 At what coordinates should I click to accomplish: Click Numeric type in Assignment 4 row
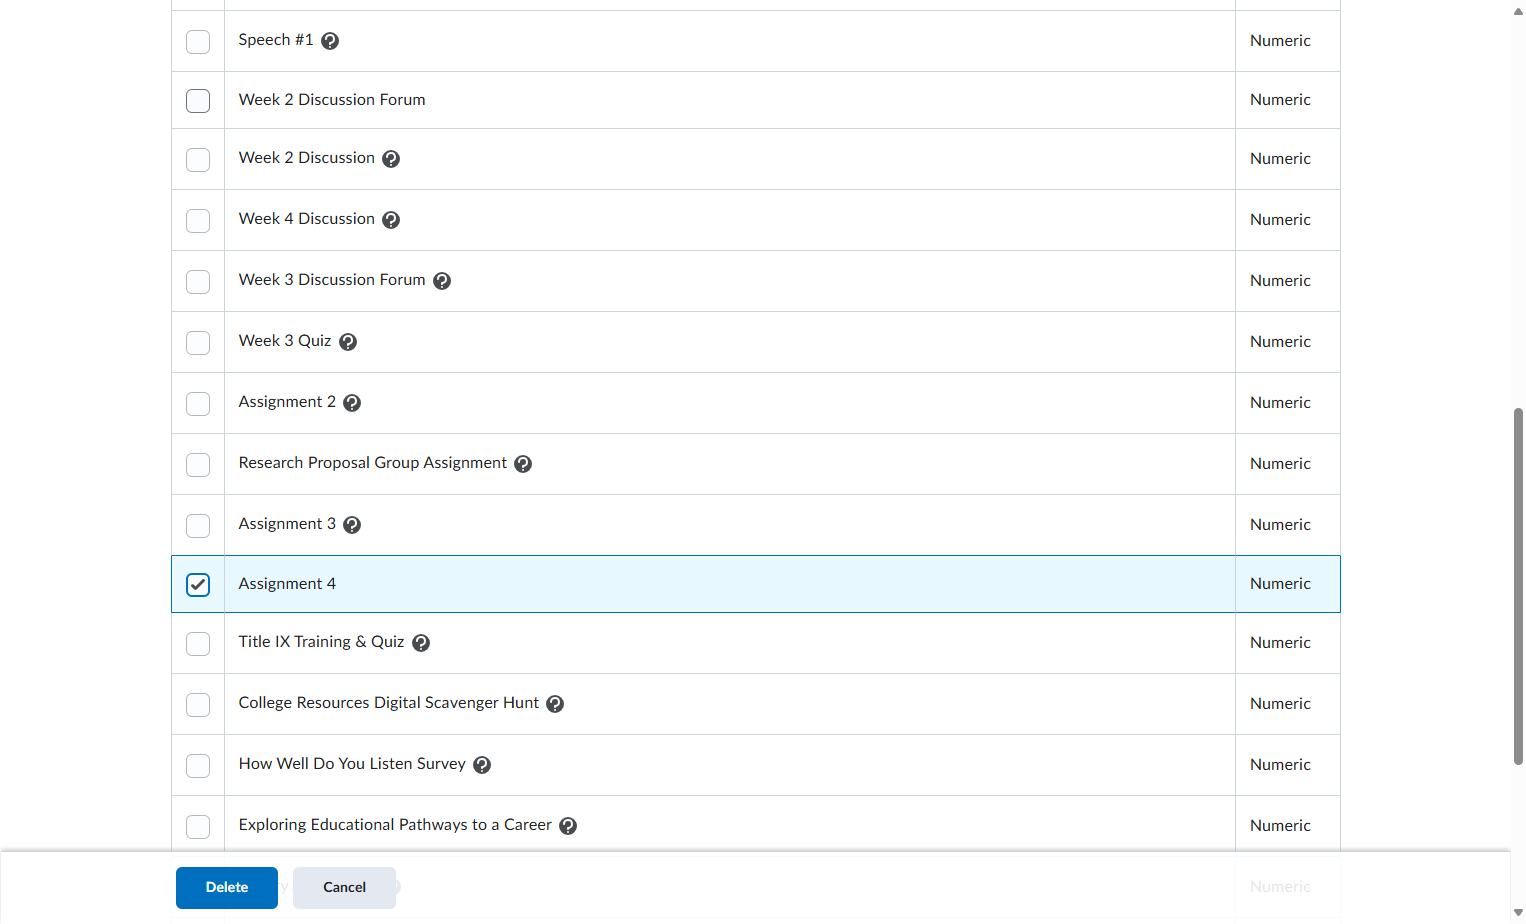click(x=1280, y=584)
